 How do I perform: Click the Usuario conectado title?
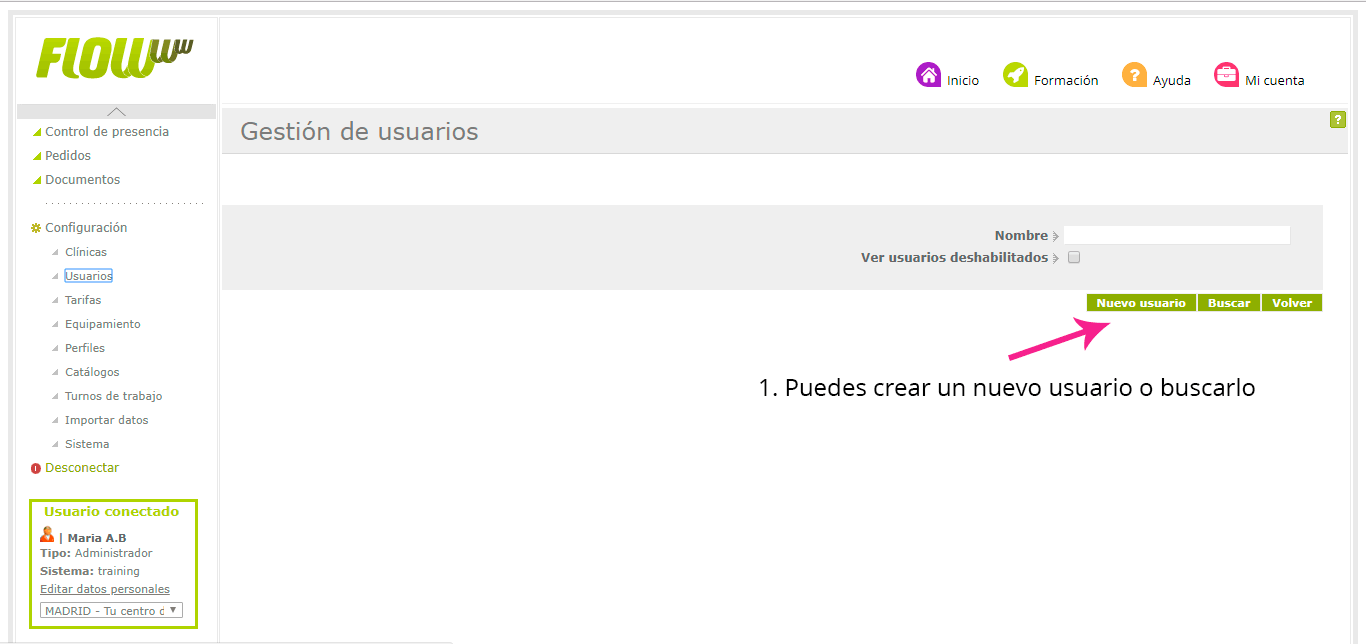(x=111, y=511)
